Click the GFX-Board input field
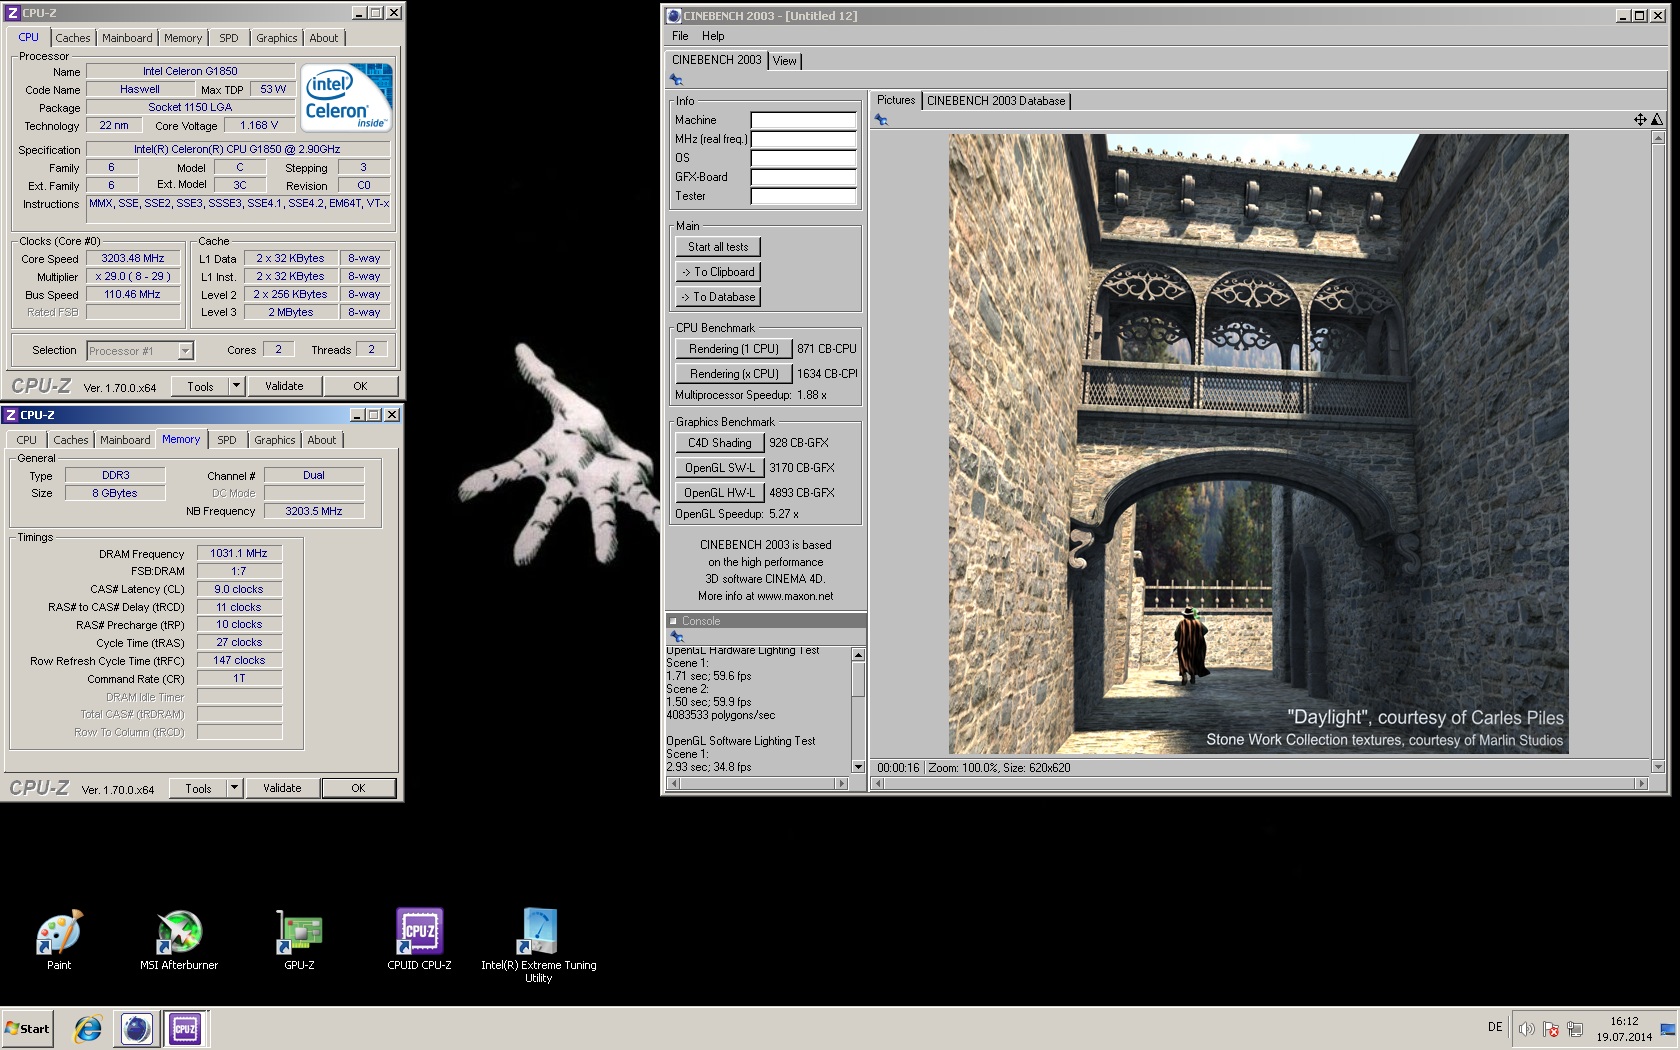Image resolution: width=1680 pixels, height=1050 pixels. [x=803, y=177]
